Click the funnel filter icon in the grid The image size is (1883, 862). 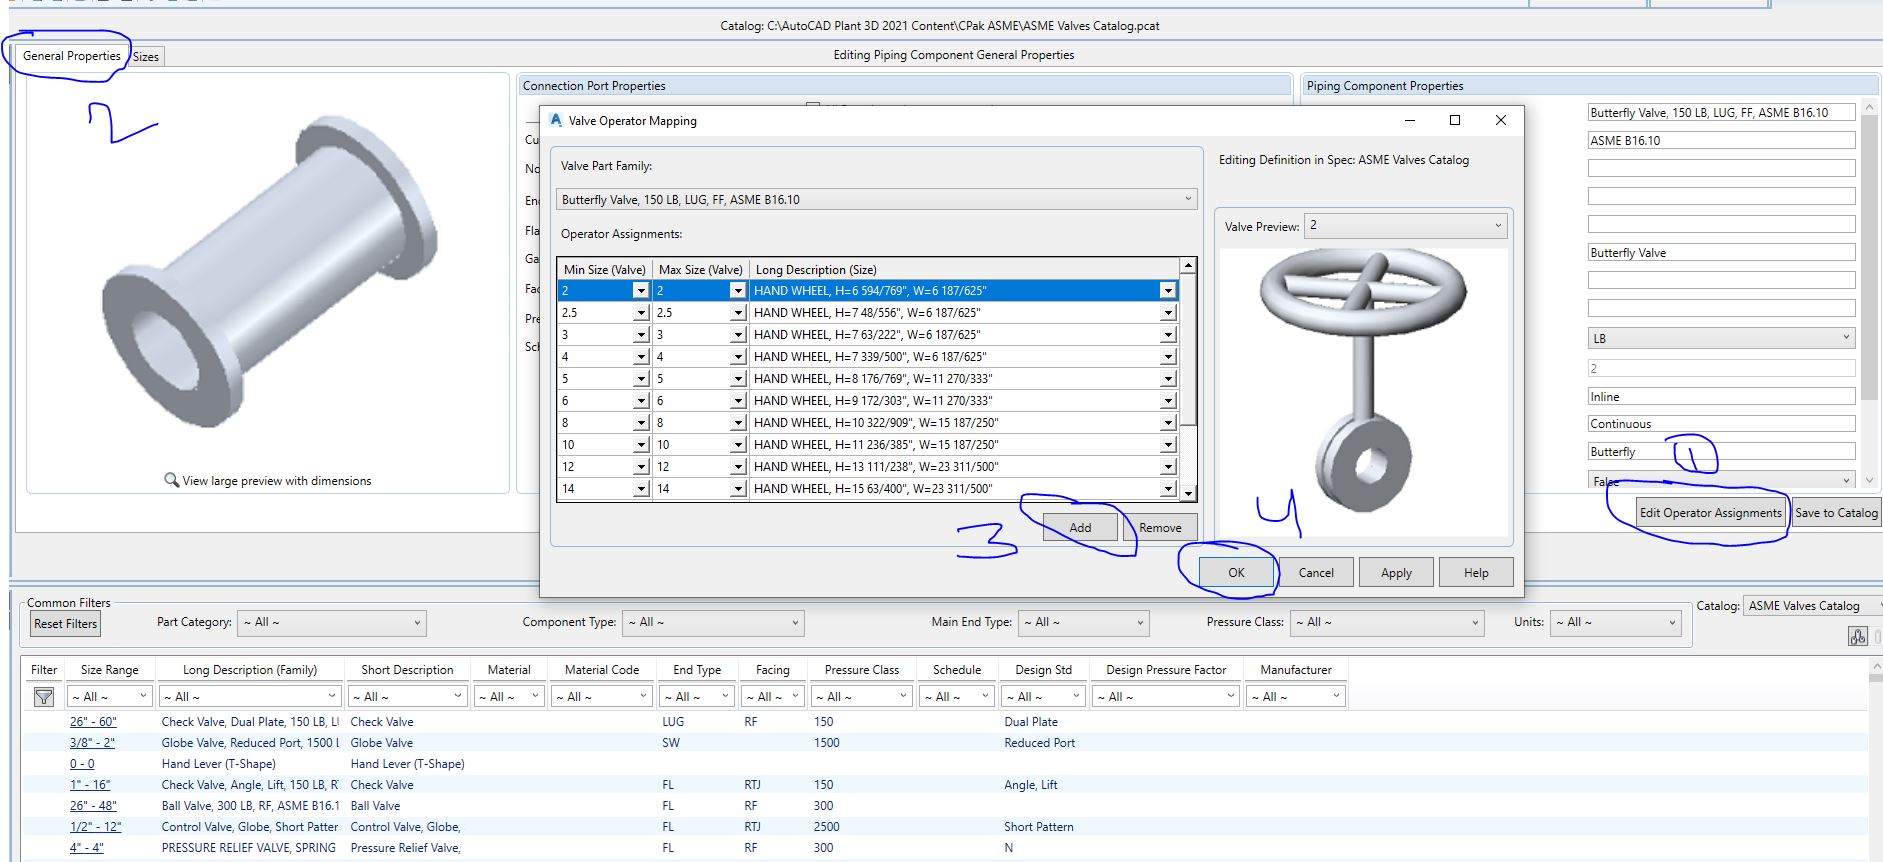click(x=44, y=696)
